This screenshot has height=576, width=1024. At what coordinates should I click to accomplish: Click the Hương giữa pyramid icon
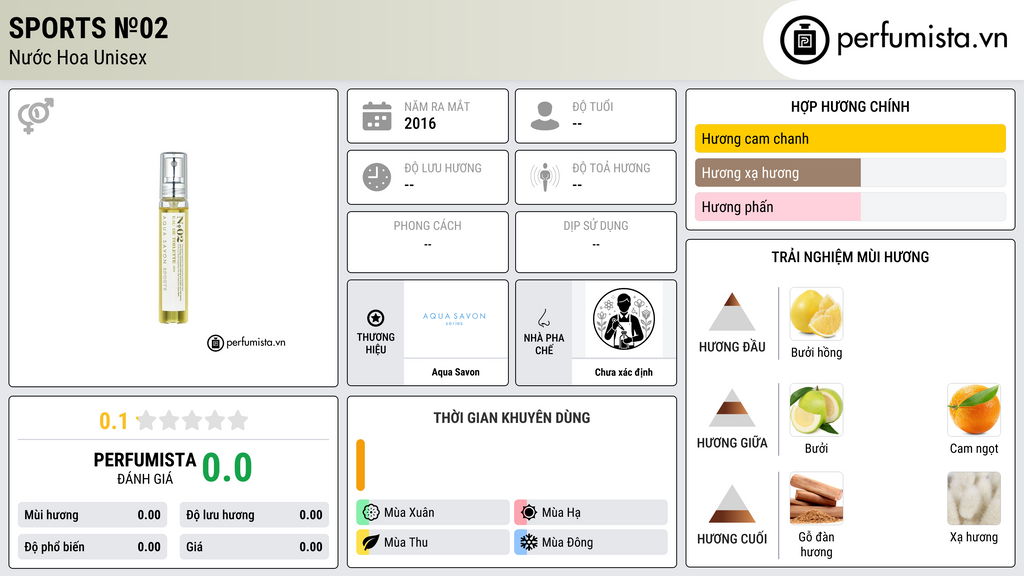(732, 408)
